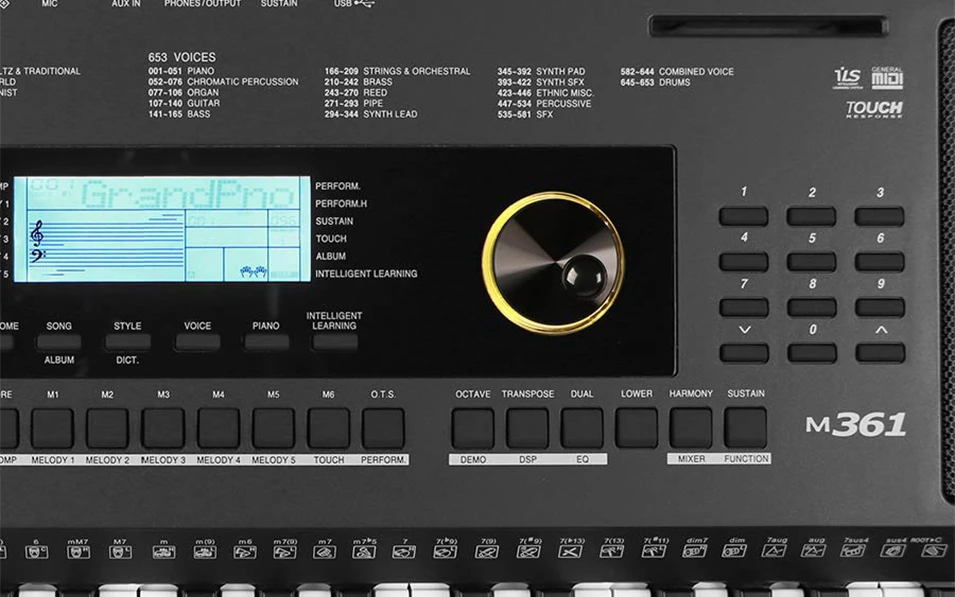Tap the percussion icon labeled 7(#11)
955x597 pixels.
coord(654,551)
